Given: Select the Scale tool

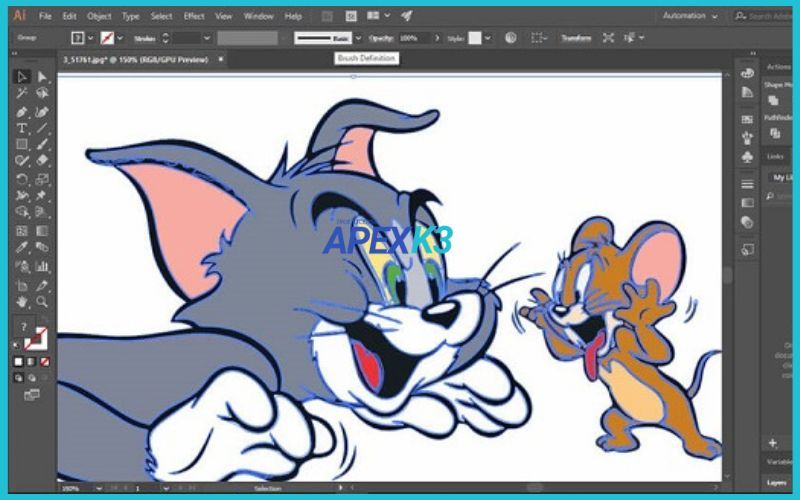Looking at the screenshot, I should tap(42, 179).
